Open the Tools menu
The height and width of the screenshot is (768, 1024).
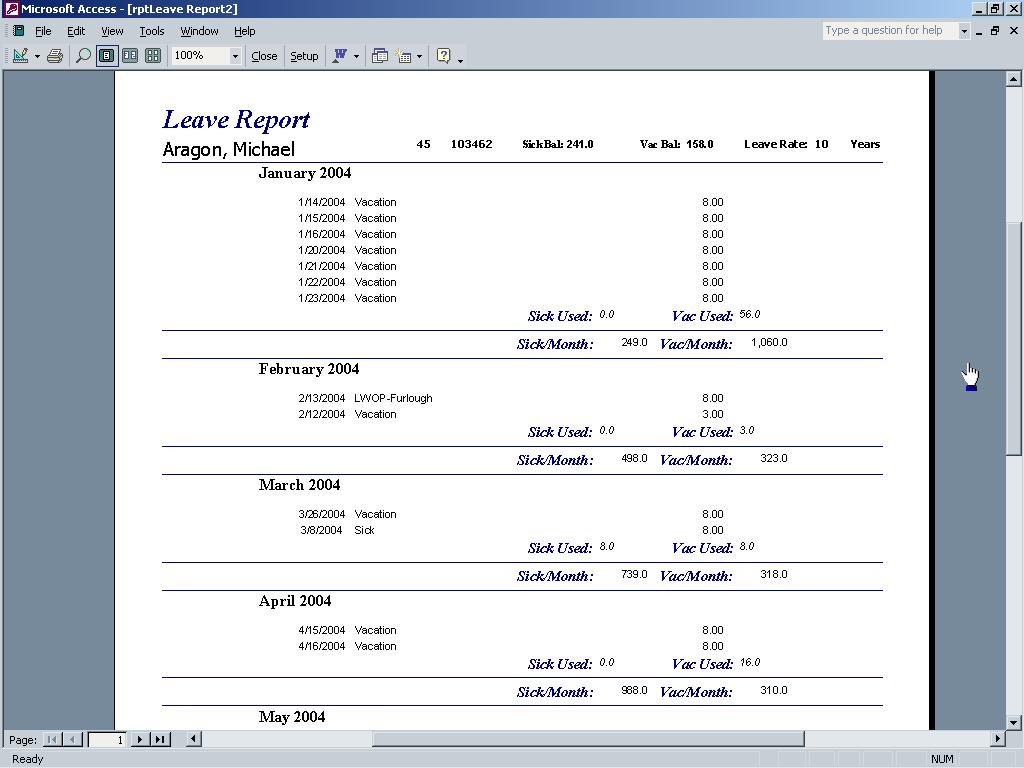(152, 31)
